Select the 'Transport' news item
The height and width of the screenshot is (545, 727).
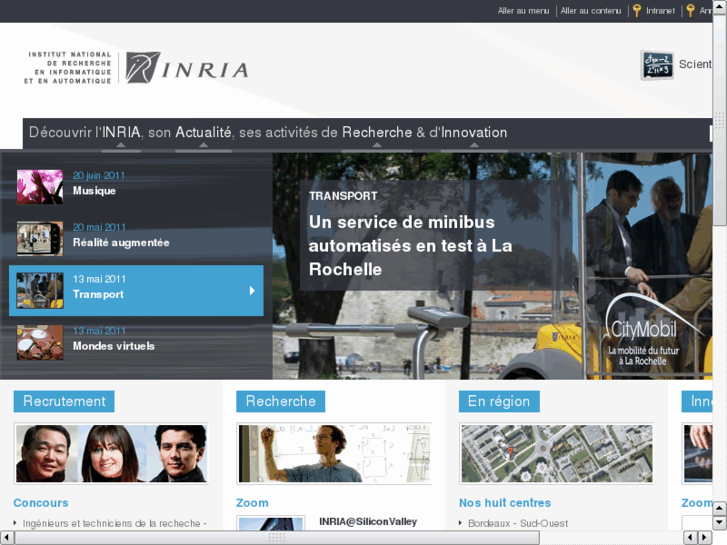tap(136, 291)
